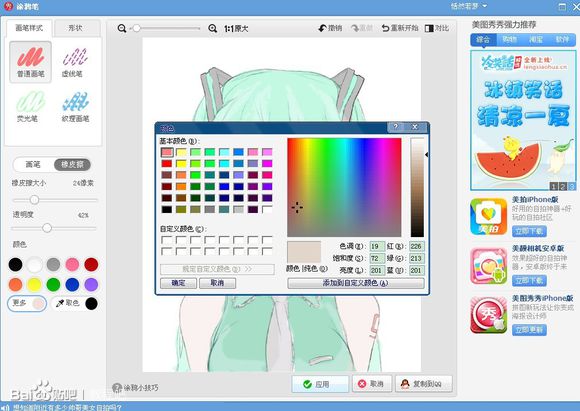This screenshot has height=411, width=580.
Task: Open the doodle tips (涂鸦小技巧) help icon
Action: tap(117, 388)
